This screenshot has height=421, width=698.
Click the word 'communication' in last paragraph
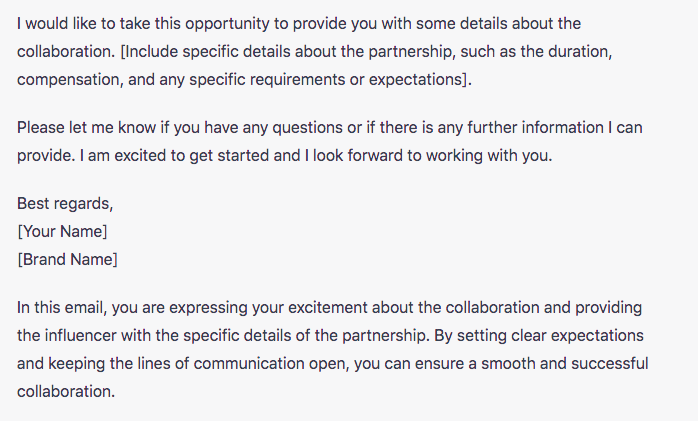pyautogui.click(x=249, y=364)
